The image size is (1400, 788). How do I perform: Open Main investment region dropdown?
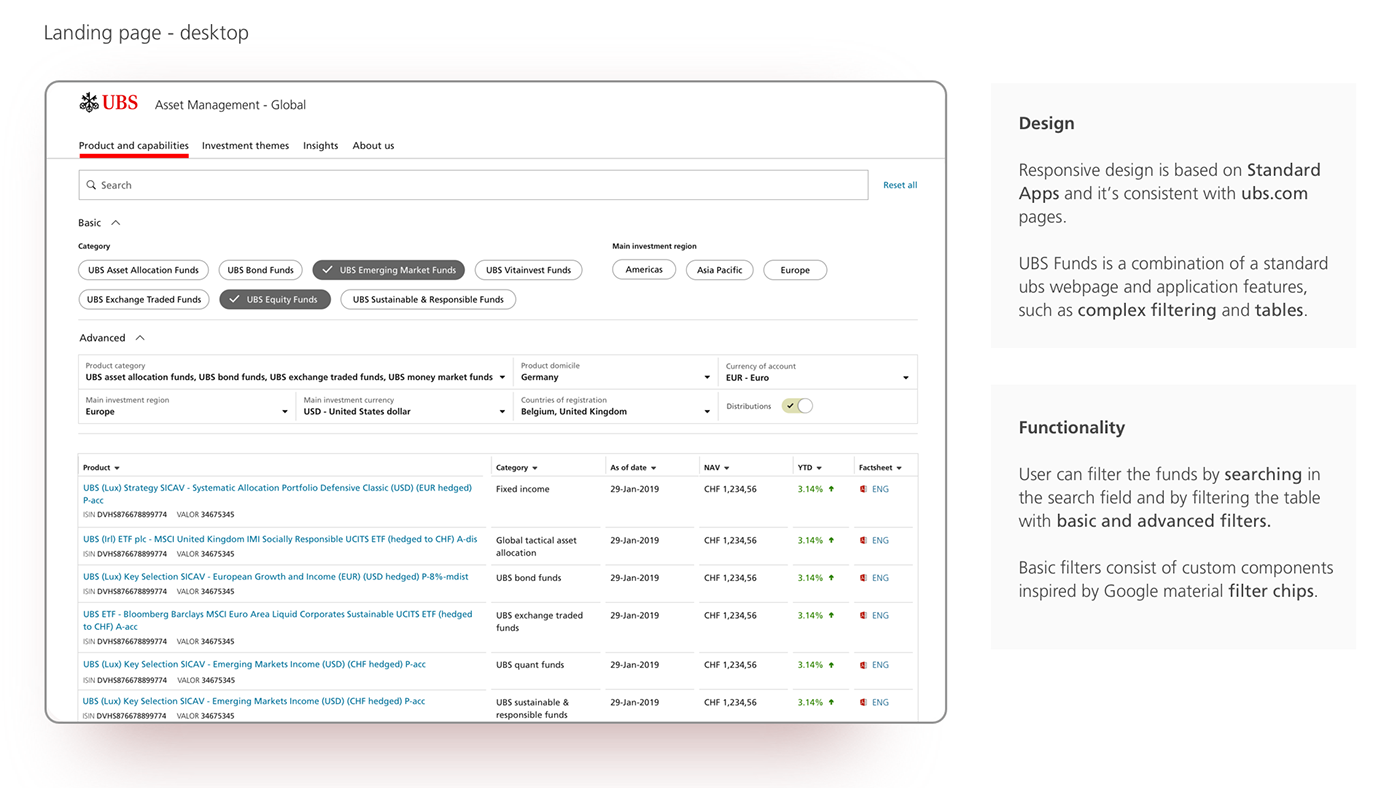pyautogui.click(x=187, y=406)
